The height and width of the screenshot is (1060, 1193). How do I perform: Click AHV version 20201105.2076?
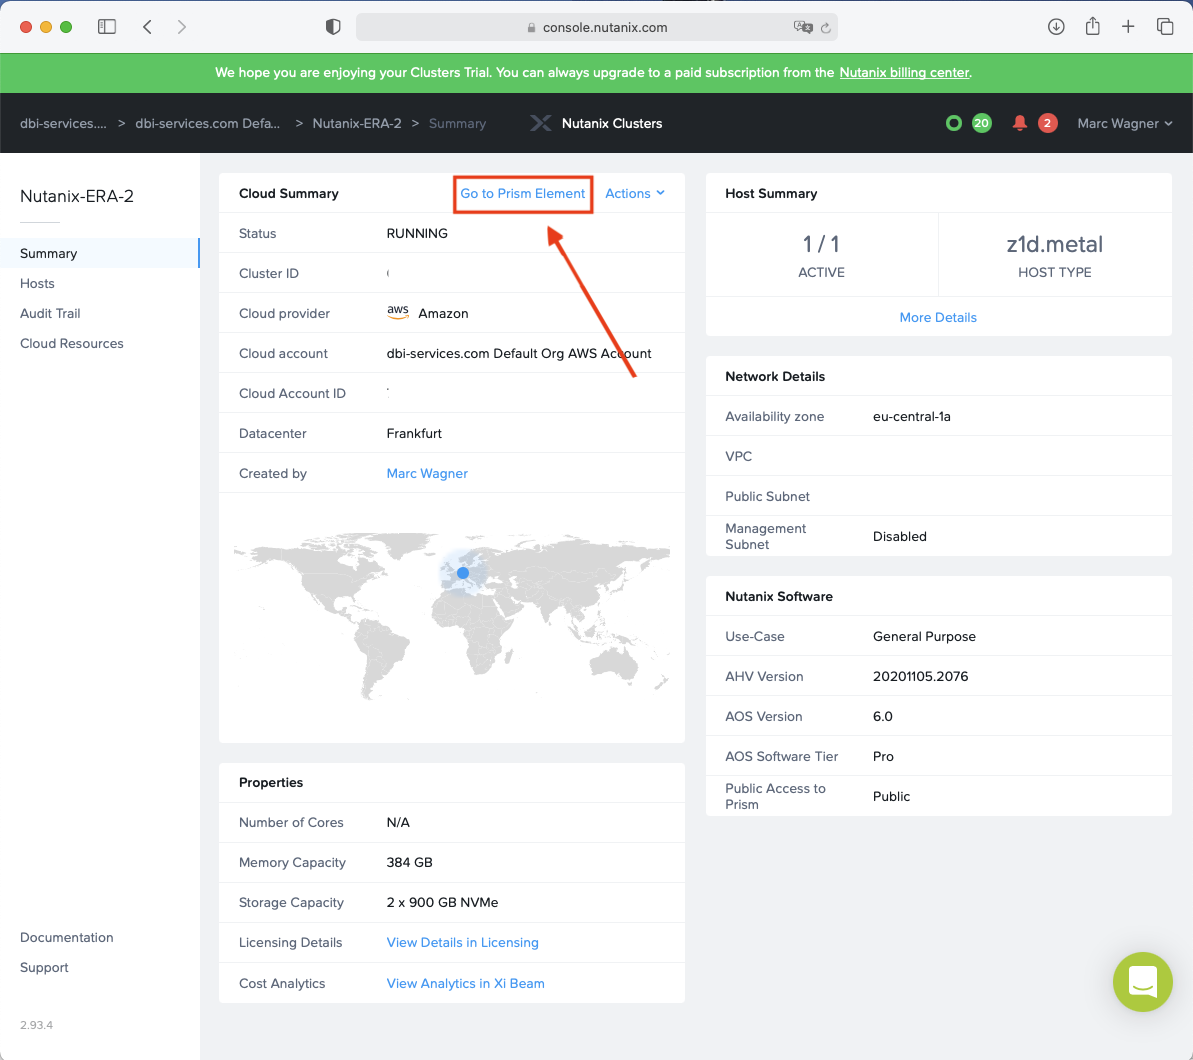(921, 676)
